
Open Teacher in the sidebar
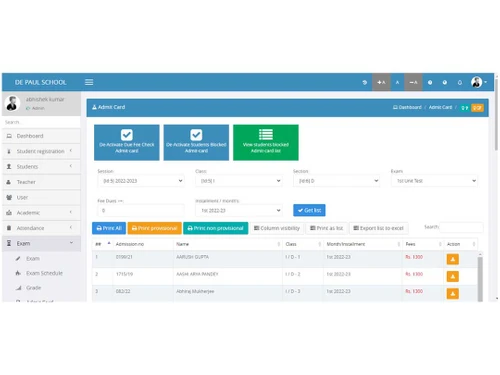tap(41, 182)
